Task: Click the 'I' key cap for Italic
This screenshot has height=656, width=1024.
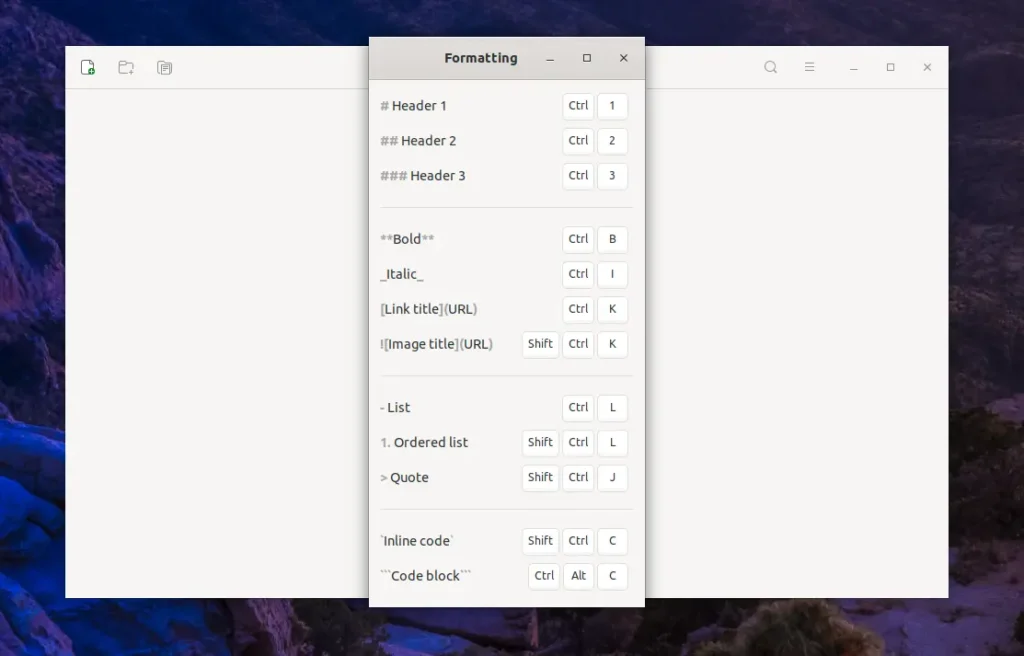Action: [x=612, y=274]
